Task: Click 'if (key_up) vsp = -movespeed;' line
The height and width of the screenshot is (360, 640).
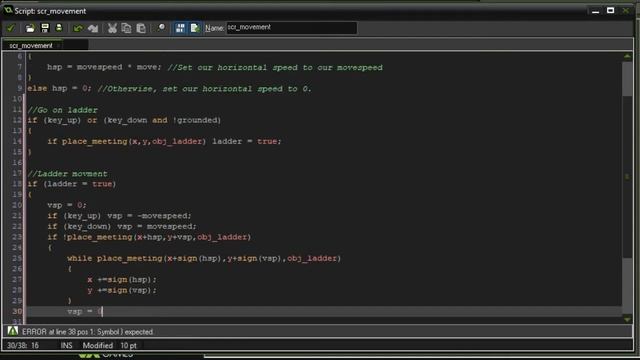Action: tap(119, 216)
